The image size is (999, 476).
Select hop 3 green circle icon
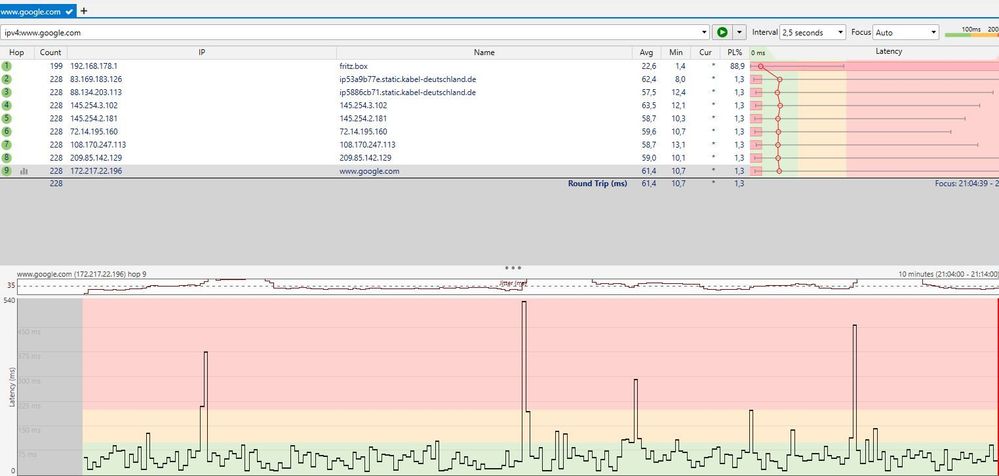pos(6,92)
